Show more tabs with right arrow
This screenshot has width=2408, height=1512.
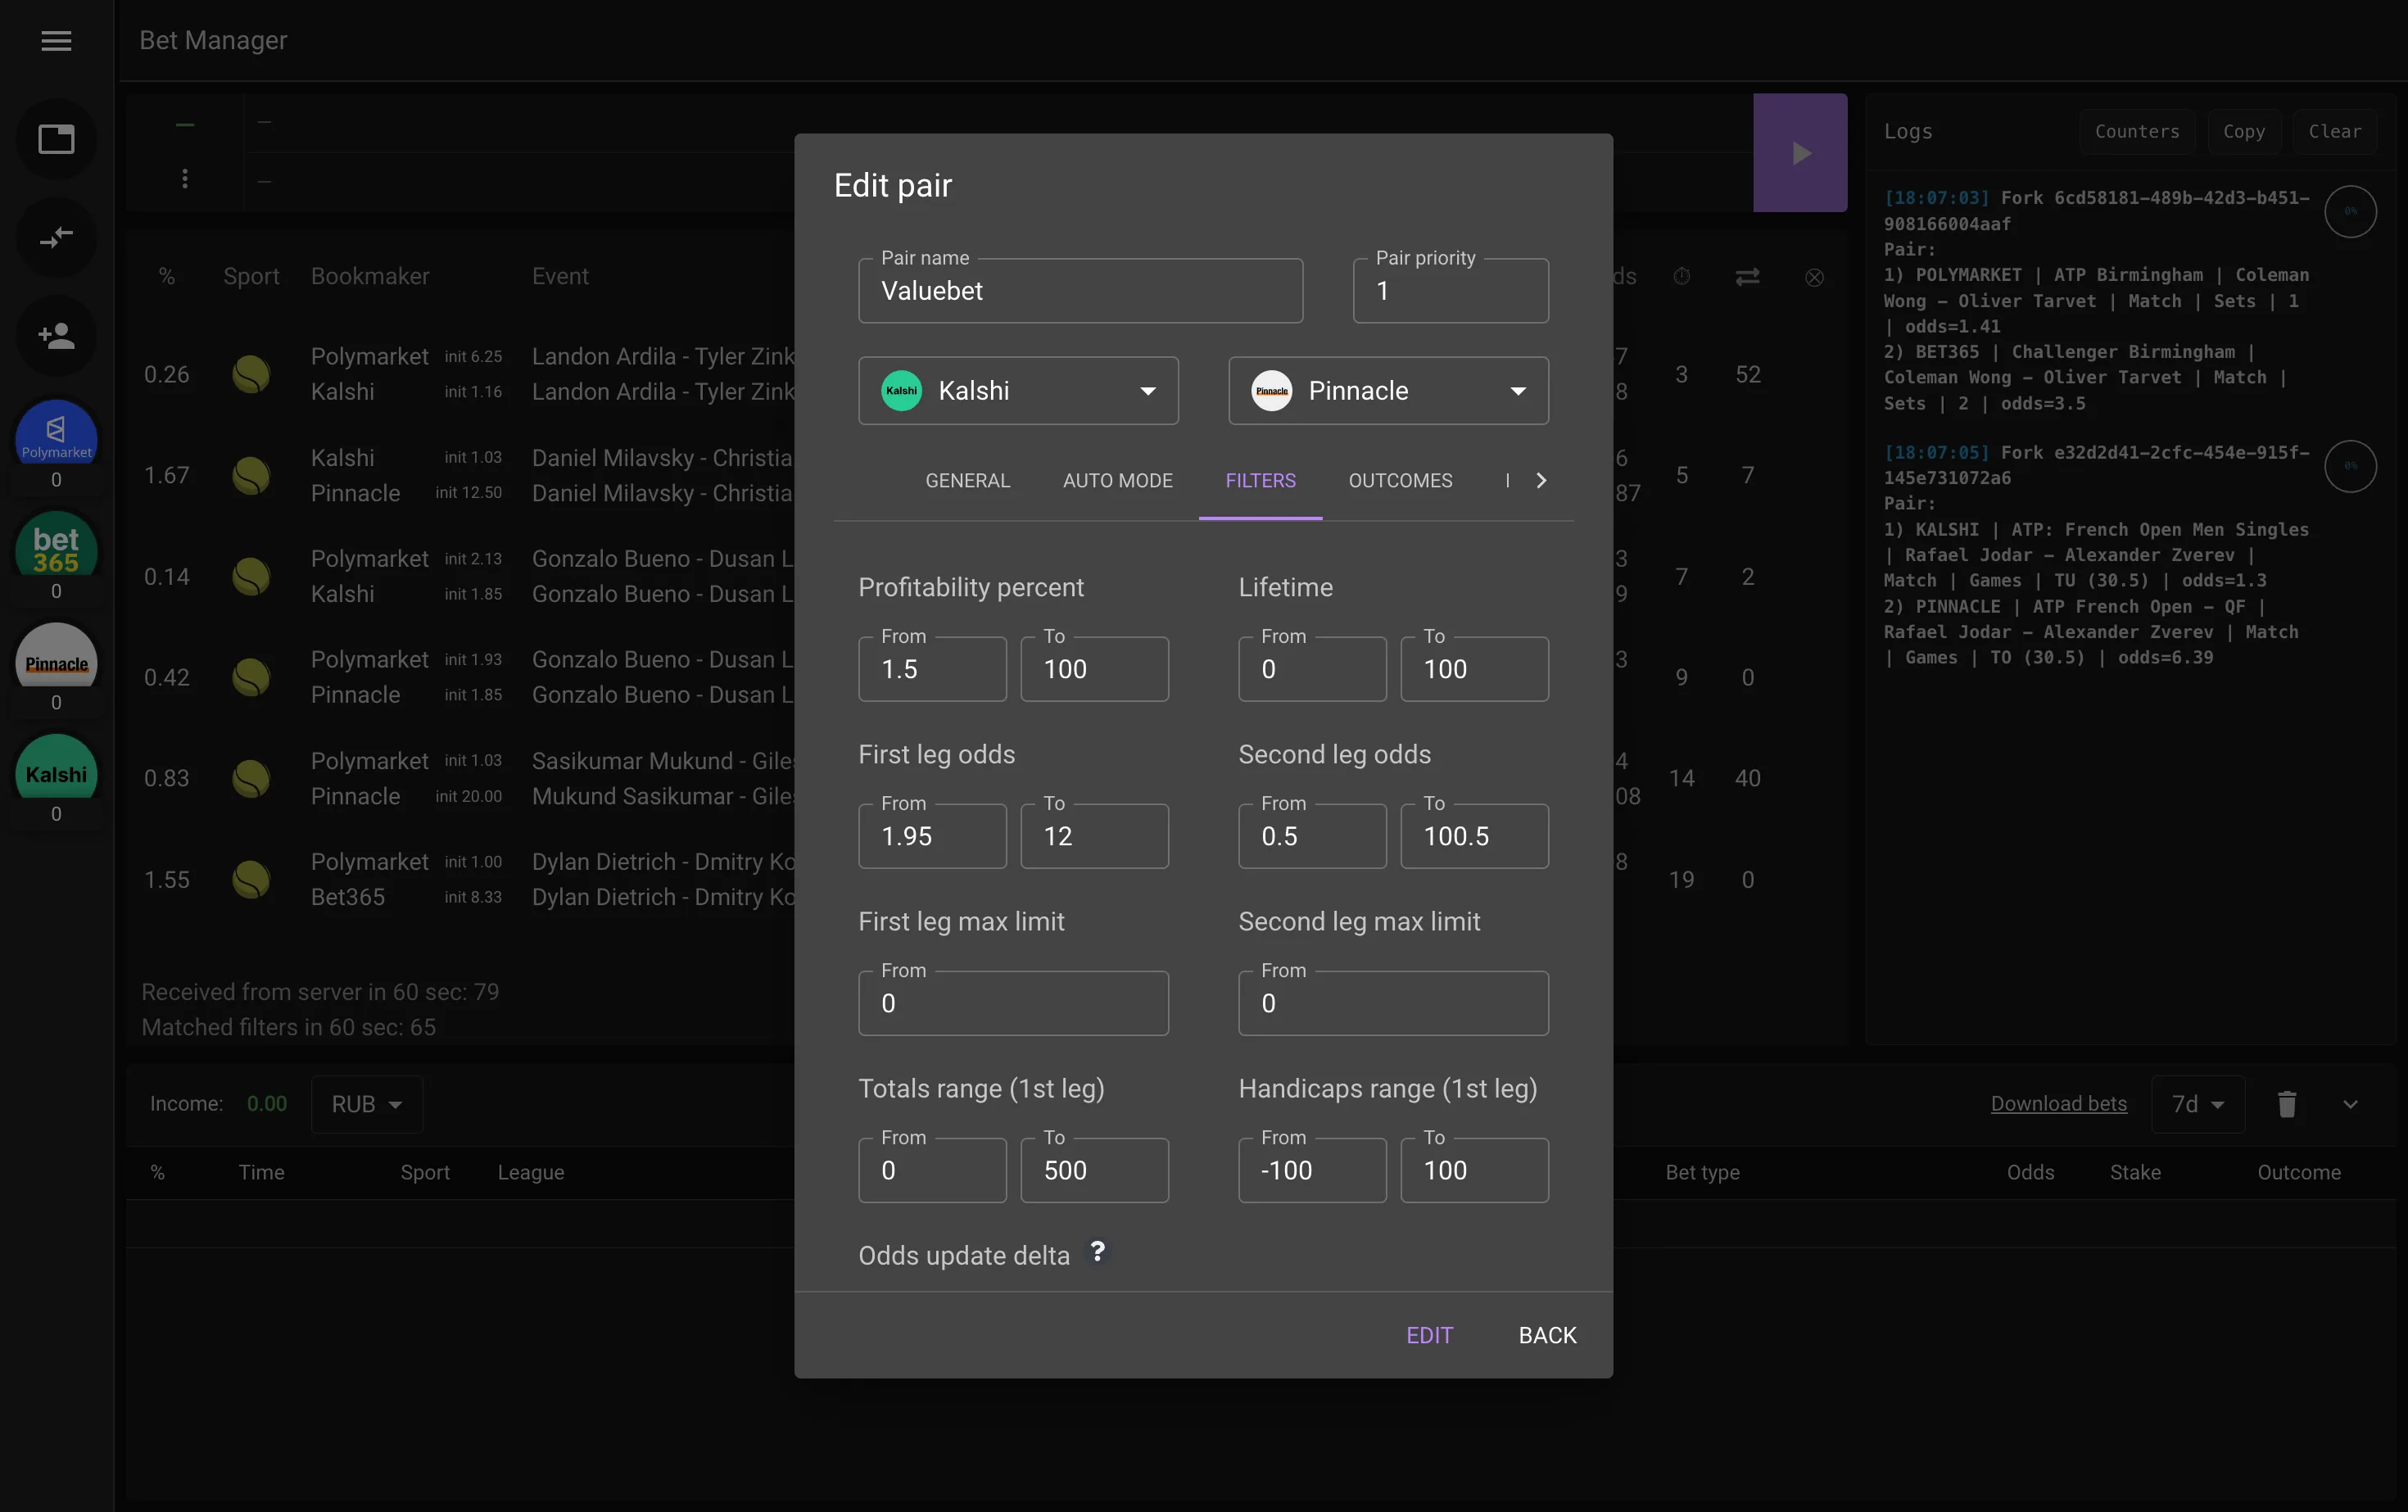pos(1541,481)
